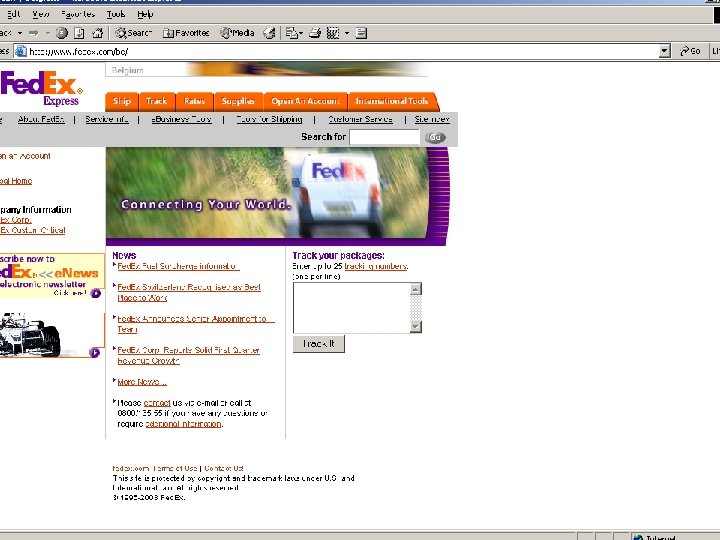Open the More News link

pyautogui.click(x=141, y=382)
